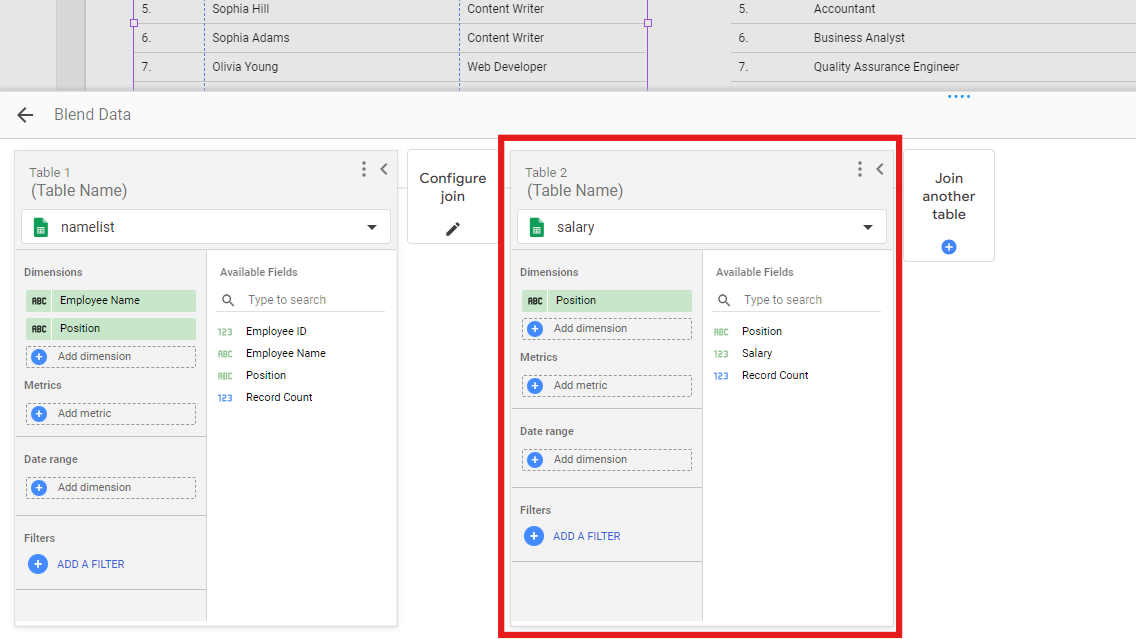Open Table 2 three-dot options menu

pyautogui.click(x=859, y=169)
